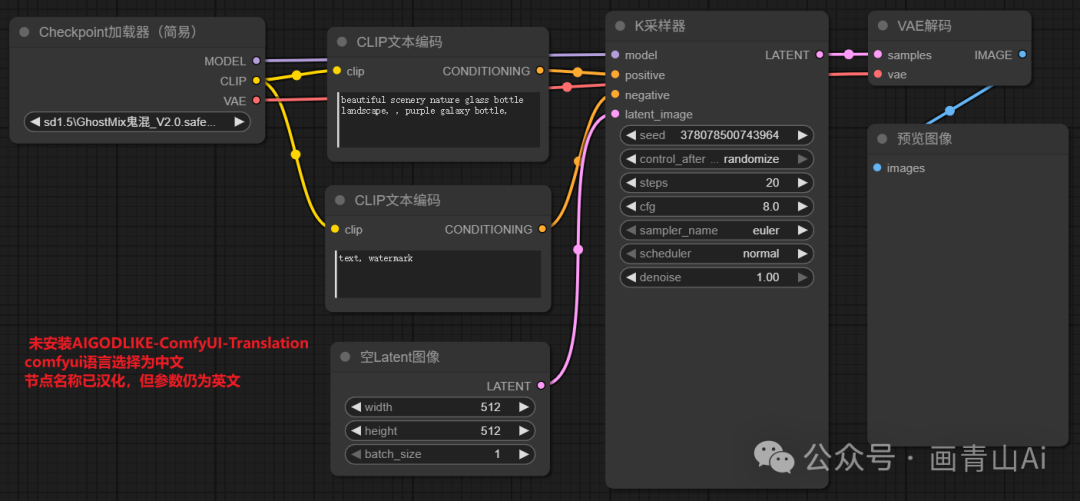Click CONDITIONING output port on upper CLIP文本编码
This screenshot has width=1080, height=501.
(540, 70)
